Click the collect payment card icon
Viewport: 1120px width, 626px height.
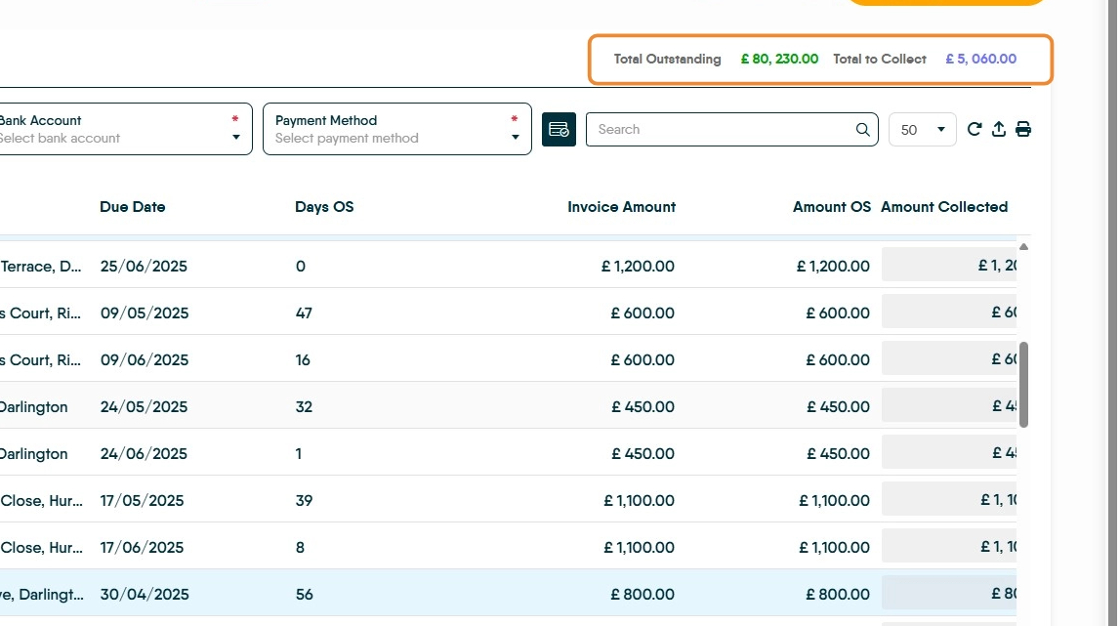pos(559,130)
